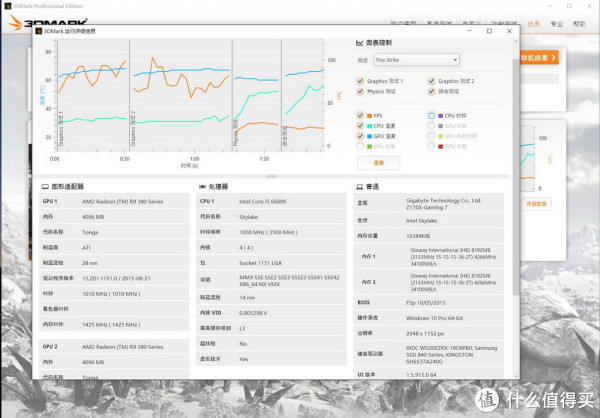Disable the GPU 温度 series checkbox
This screenshot has width=600, height=418.
(x=360, y=136)
